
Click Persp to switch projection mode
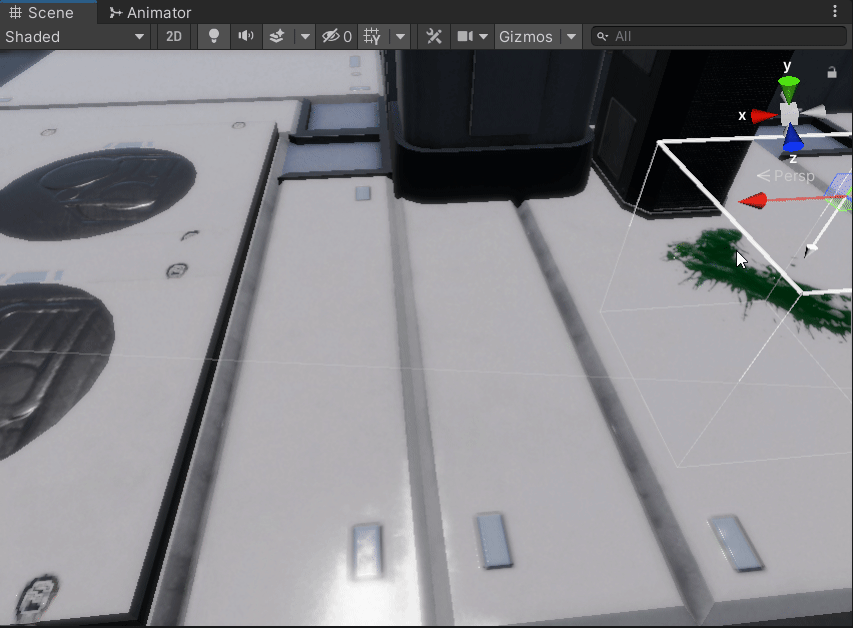click(x=793, y=175)
